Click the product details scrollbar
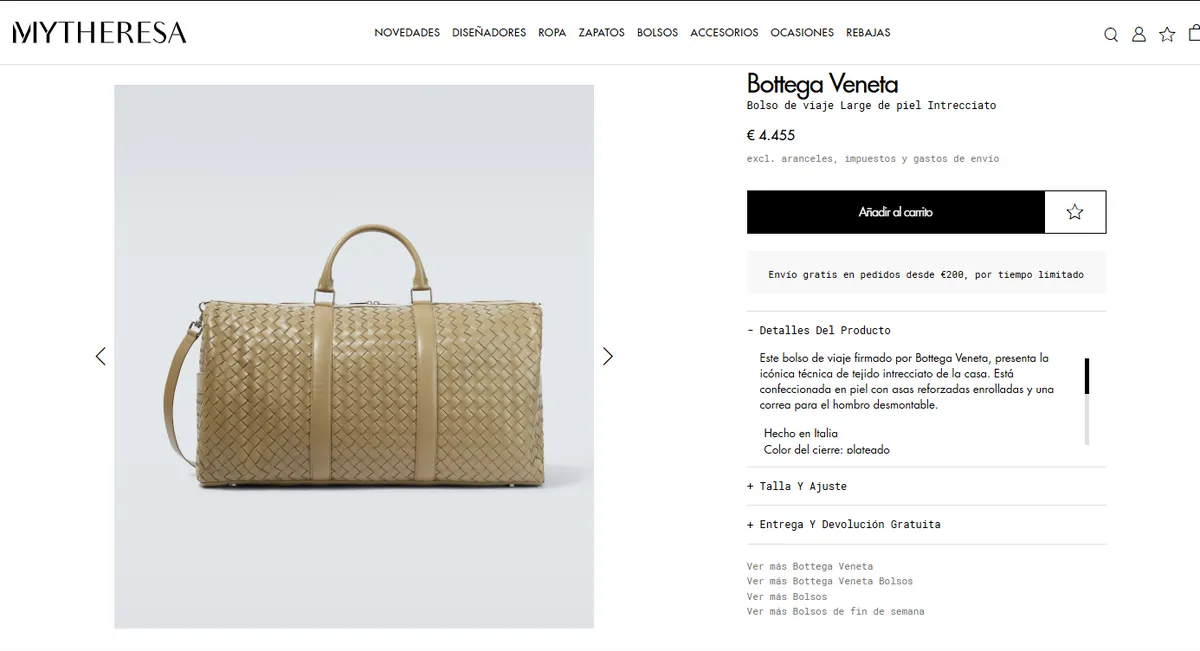Viewport: 1200px width, 651px height. 1087,401
